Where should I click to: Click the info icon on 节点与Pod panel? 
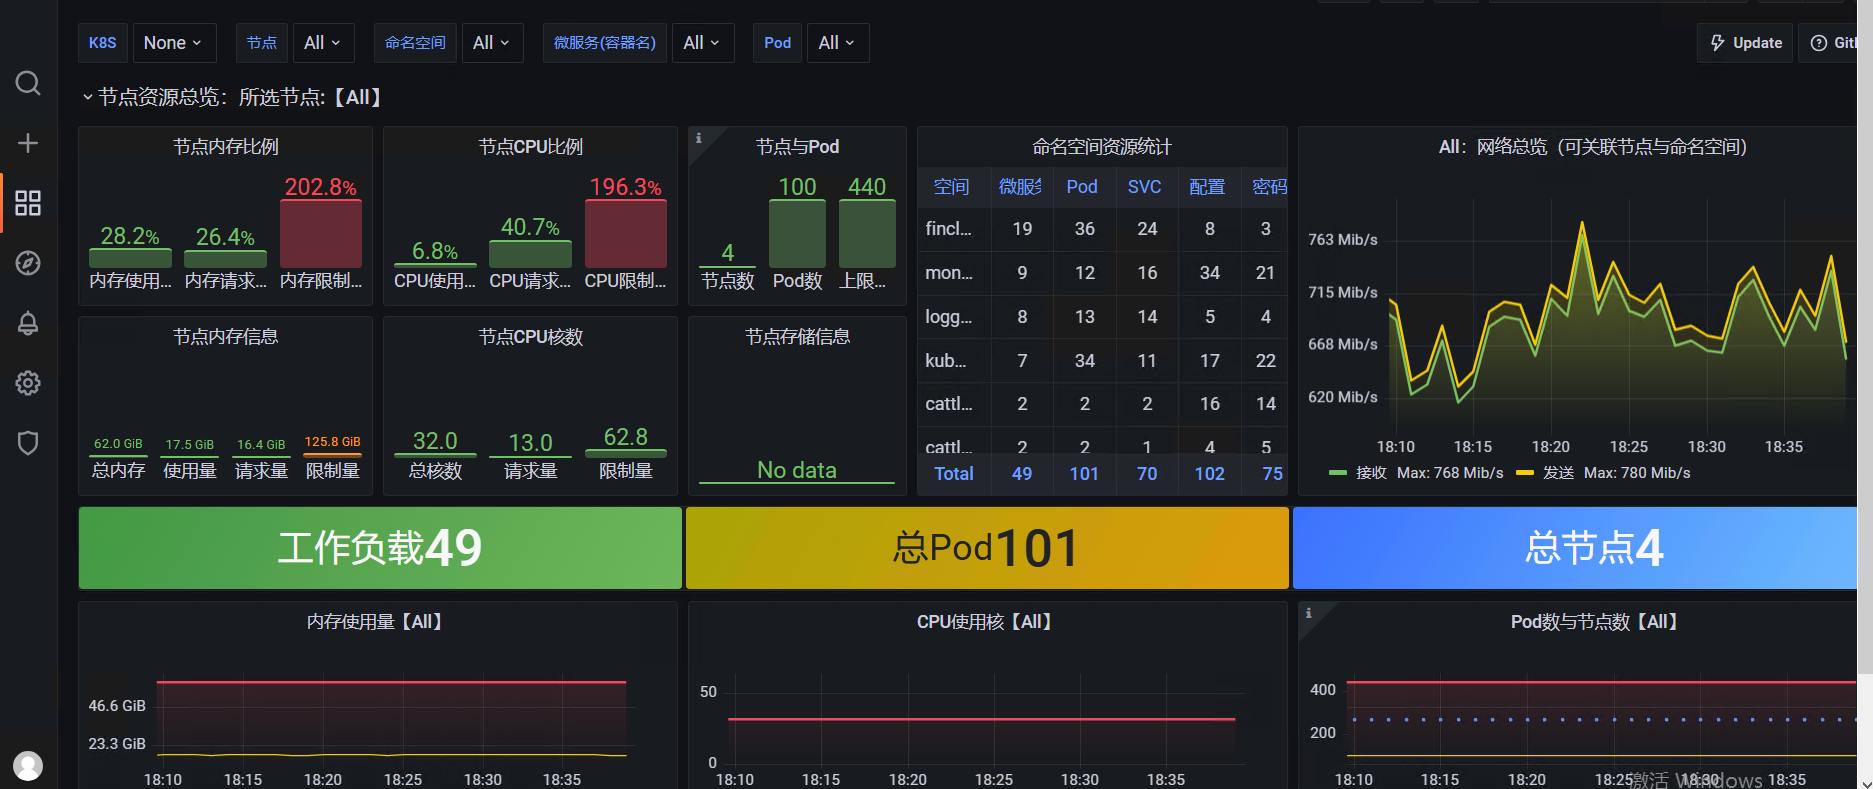pyautogui.click(x=699, y=138)
